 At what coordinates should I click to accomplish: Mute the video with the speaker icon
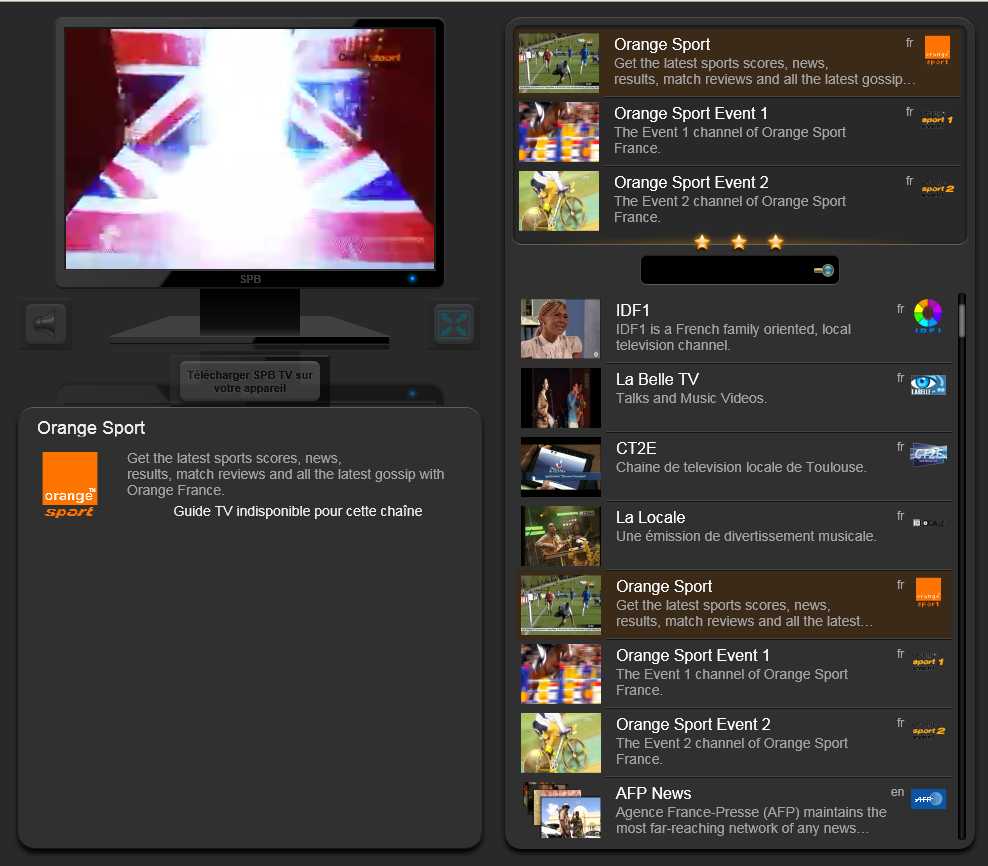(x=46, y=324)
